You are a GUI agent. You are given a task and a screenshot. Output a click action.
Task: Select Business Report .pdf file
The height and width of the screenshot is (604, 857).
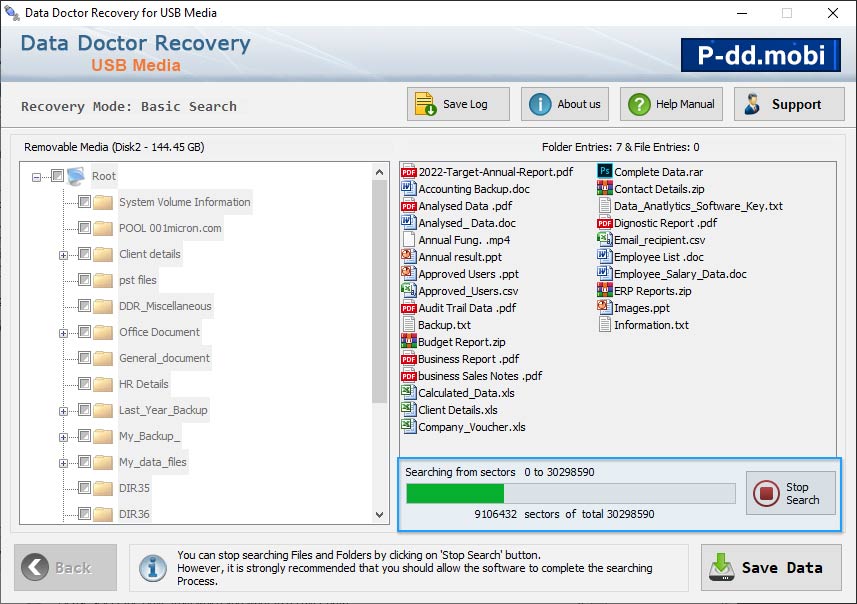pyautogui.click(x=468, y=359)
